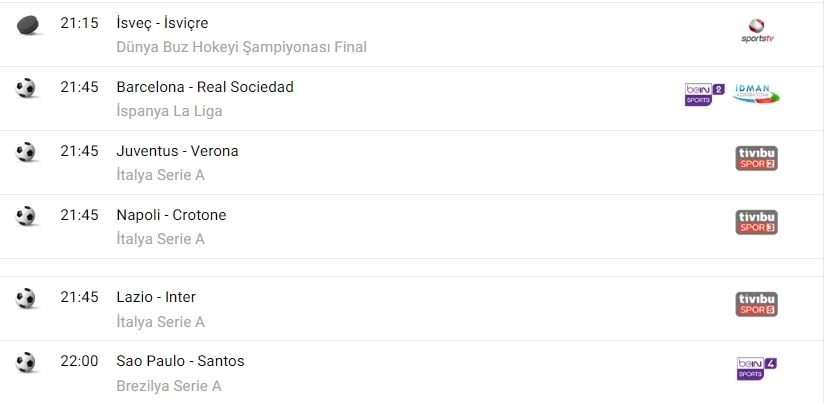This screenshot has width=825, height=404.
Task: Open the İsveç - İsviçre match
Action: tap(163, 23)
